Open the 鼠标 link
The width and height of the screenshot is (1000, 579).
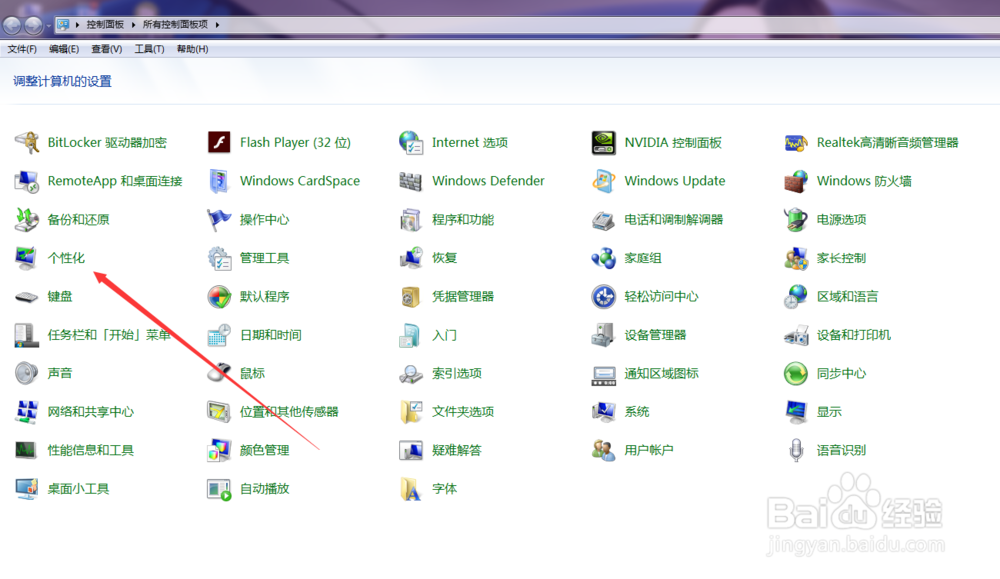253,373
